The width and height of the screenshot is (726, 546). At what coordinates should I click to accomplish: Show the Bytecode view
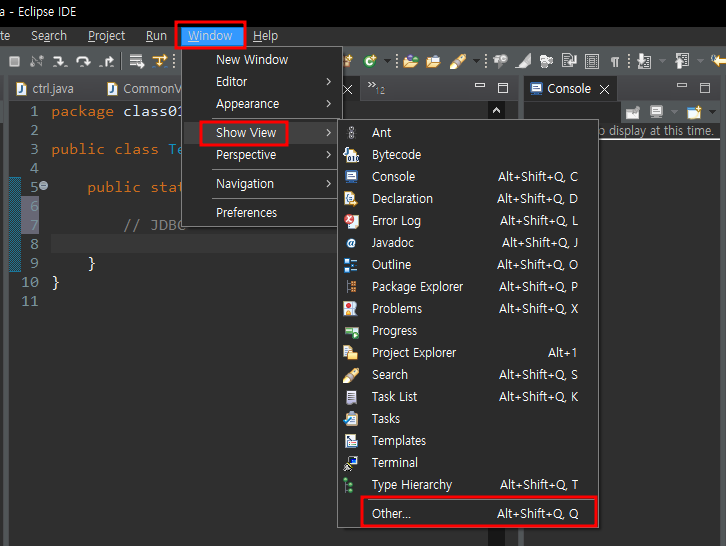pyautogui.click(x=468, y=155)
